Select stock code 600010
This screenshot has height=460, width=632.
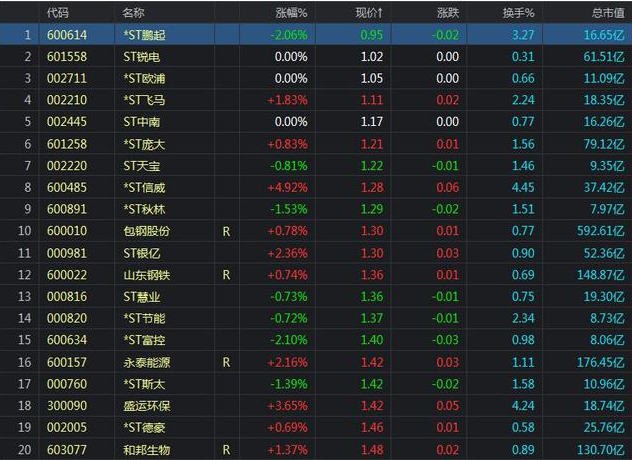[x=67, y=231]
